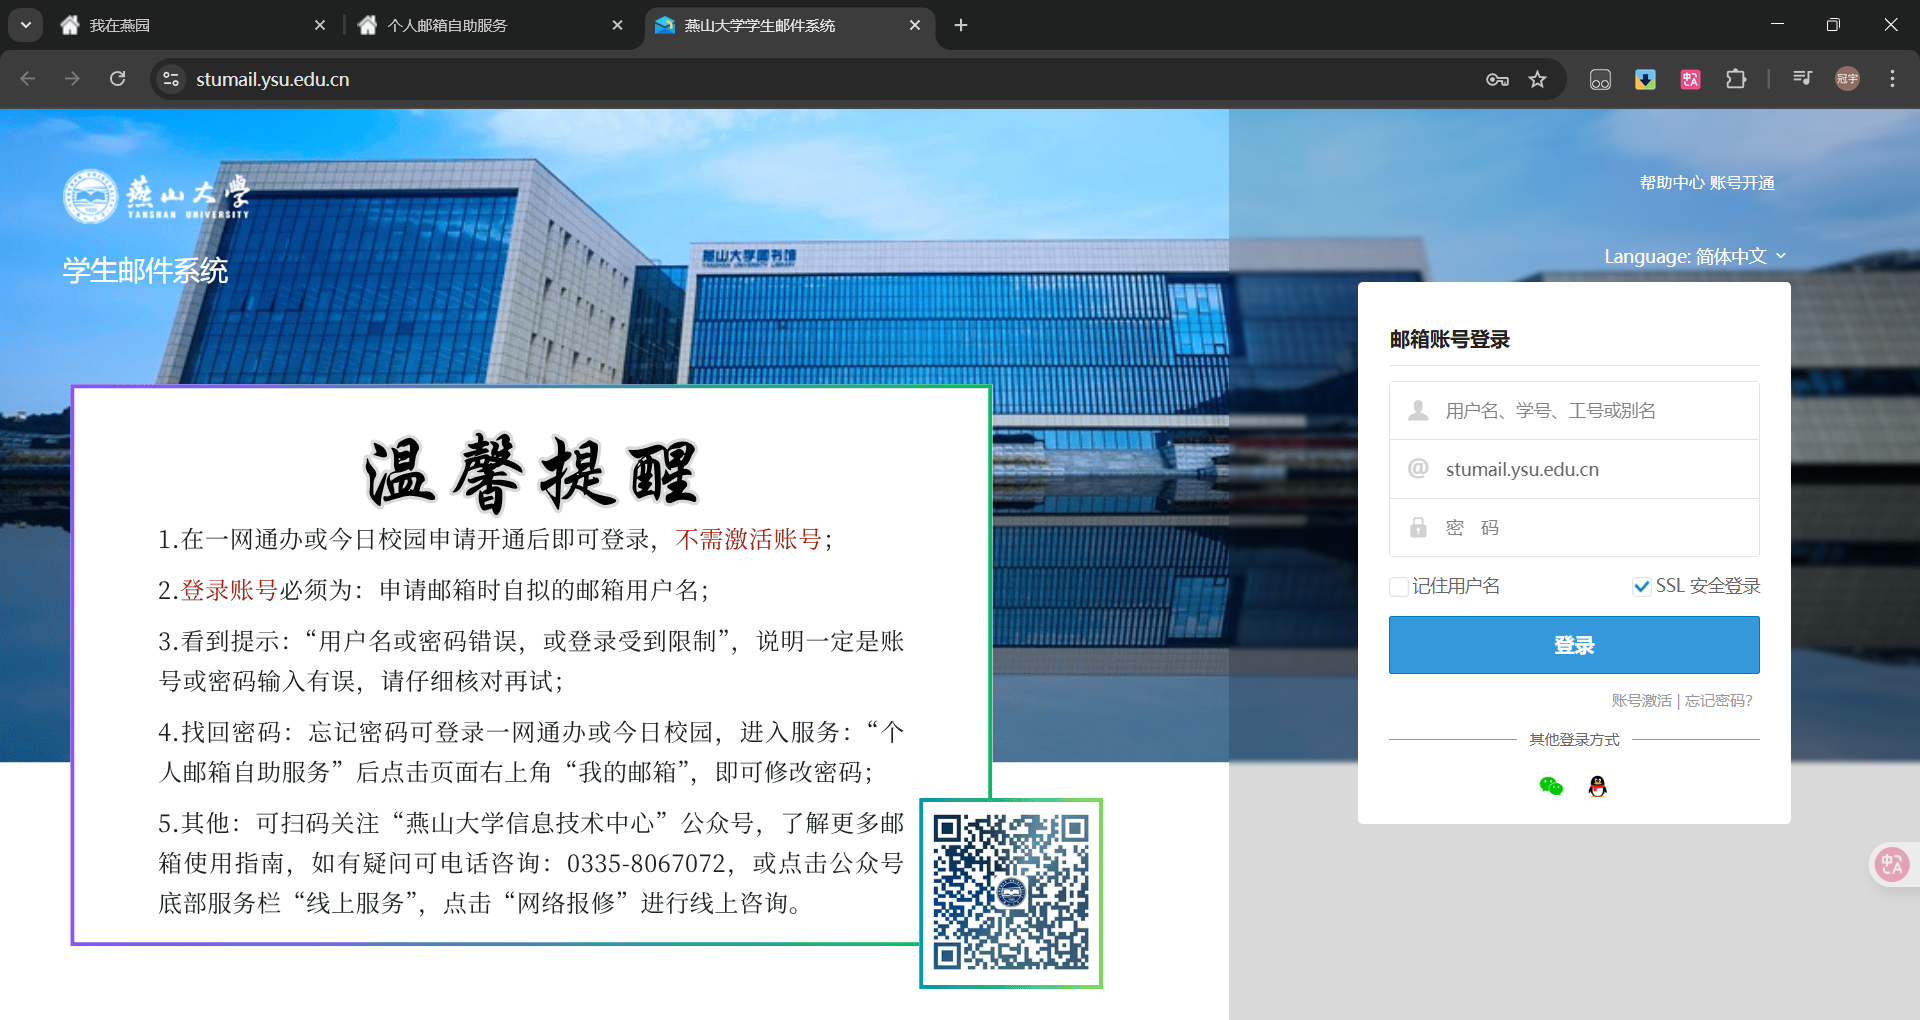1920x1020 pixels.
Task: Click the QQ penguin login icon
Action: [1598, 787]
